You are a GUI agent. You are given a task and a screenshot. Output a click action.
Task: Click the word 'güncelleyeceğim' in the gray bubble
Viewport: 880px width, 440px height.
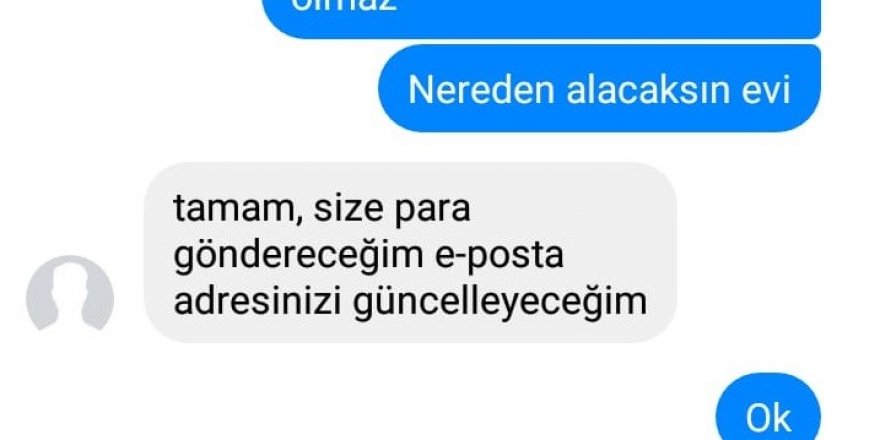pos(499,302)
